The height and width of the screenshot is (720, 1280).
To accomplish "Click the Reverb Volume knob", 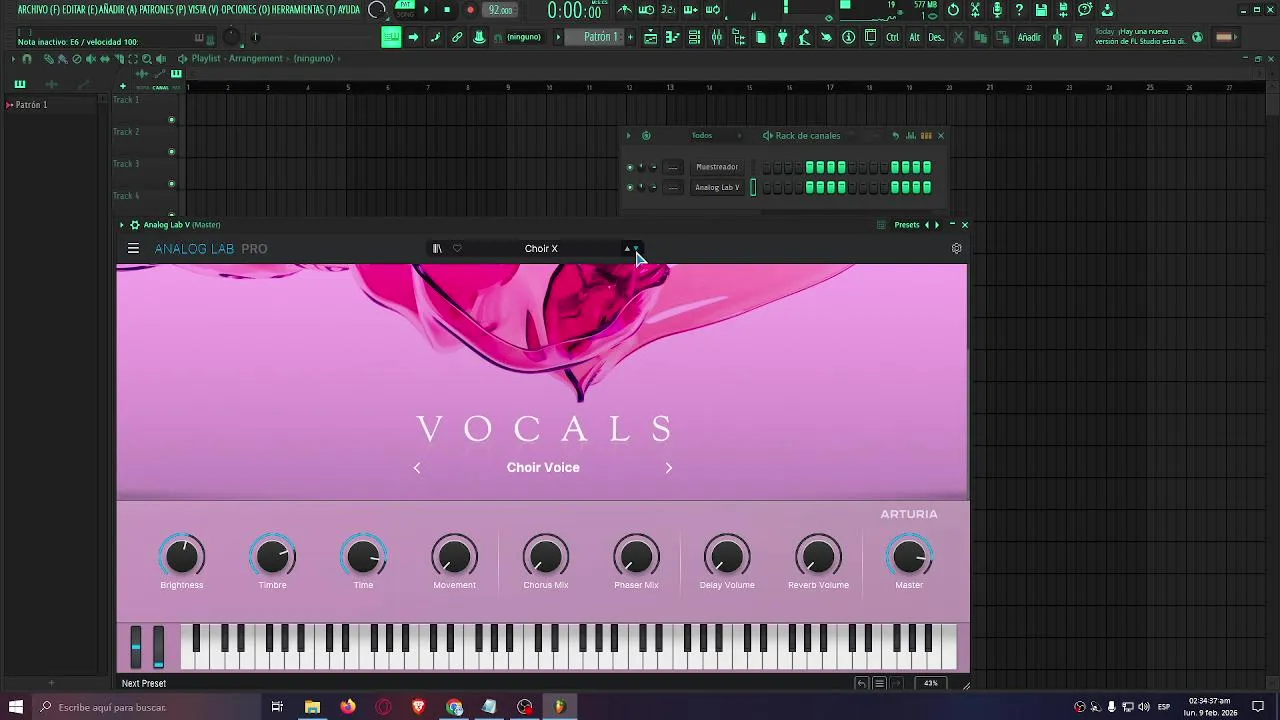I will pos(818,556).
